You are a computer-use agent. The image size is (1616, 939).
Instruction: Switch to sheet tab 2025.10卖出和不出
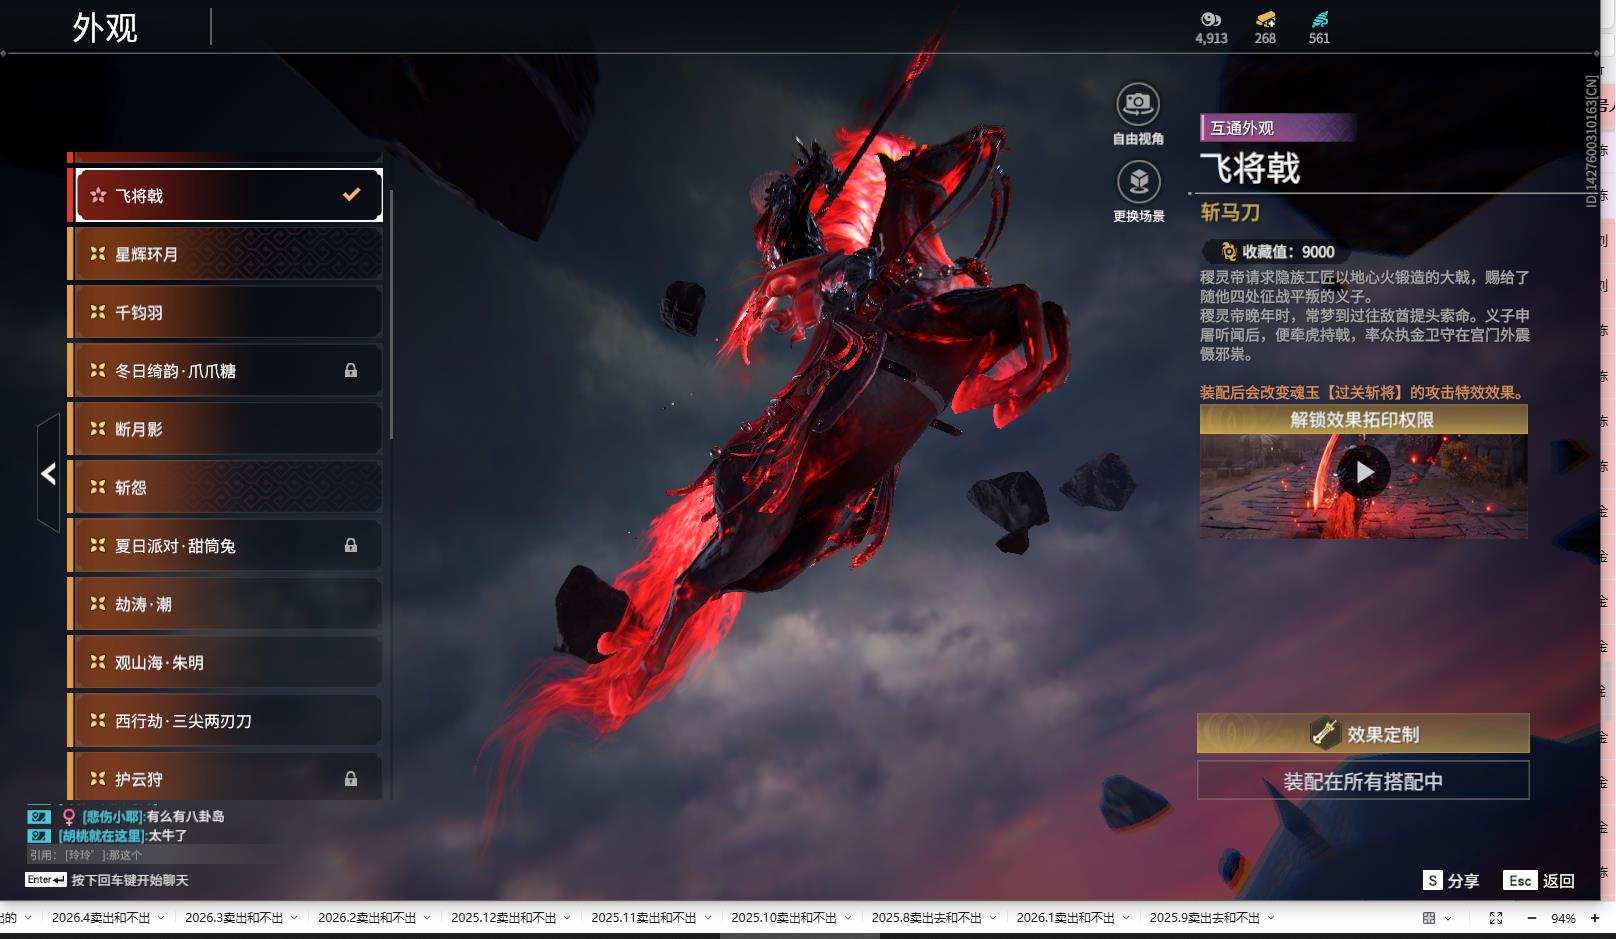pyautogui.click(x=784, y=918)
